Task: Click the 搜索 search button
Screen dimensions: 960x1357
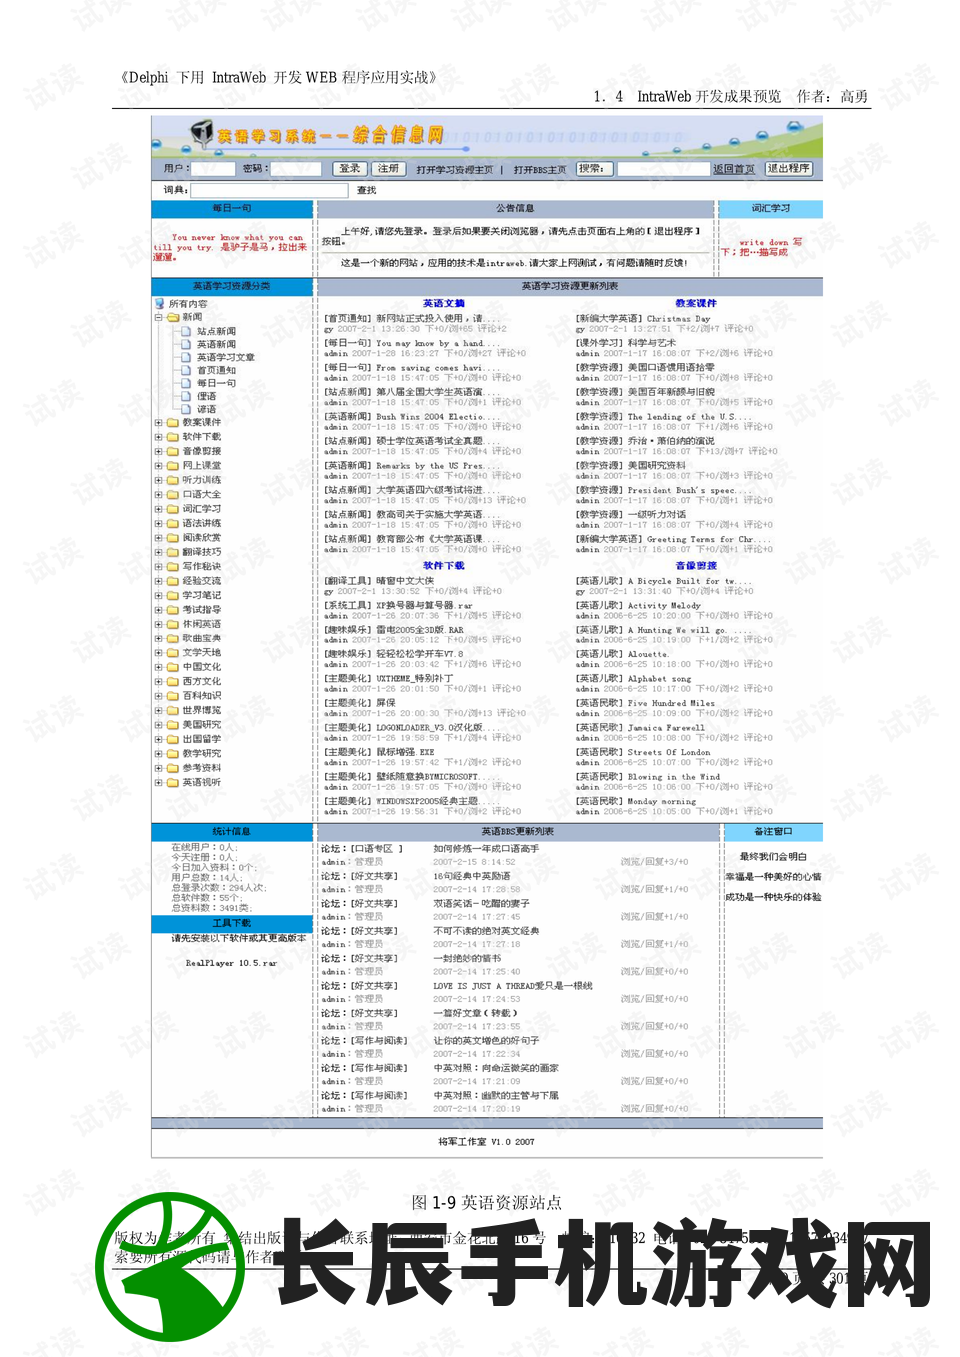Action: 593,169
